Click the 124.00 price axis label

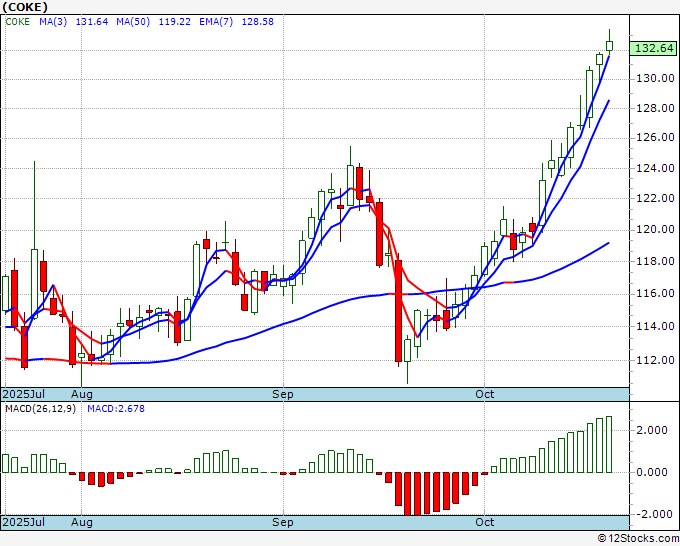pyautogui.click(x=655, y=168)
